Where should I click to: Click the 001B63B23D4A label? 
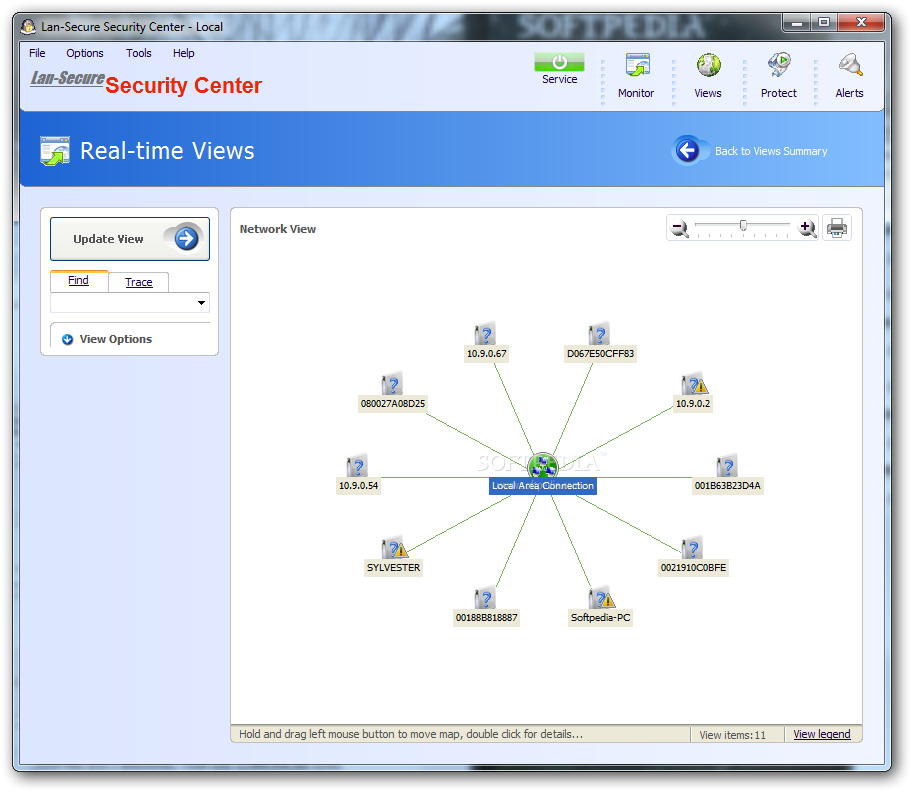[727, 486]
